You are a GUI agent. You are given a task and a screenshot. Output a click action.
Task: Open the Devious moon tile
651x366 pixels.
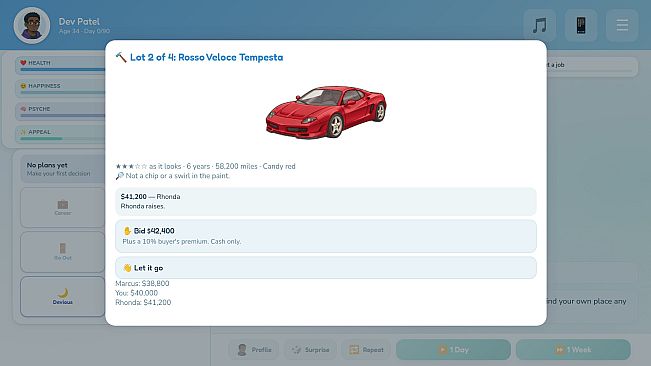pos(63,296)
